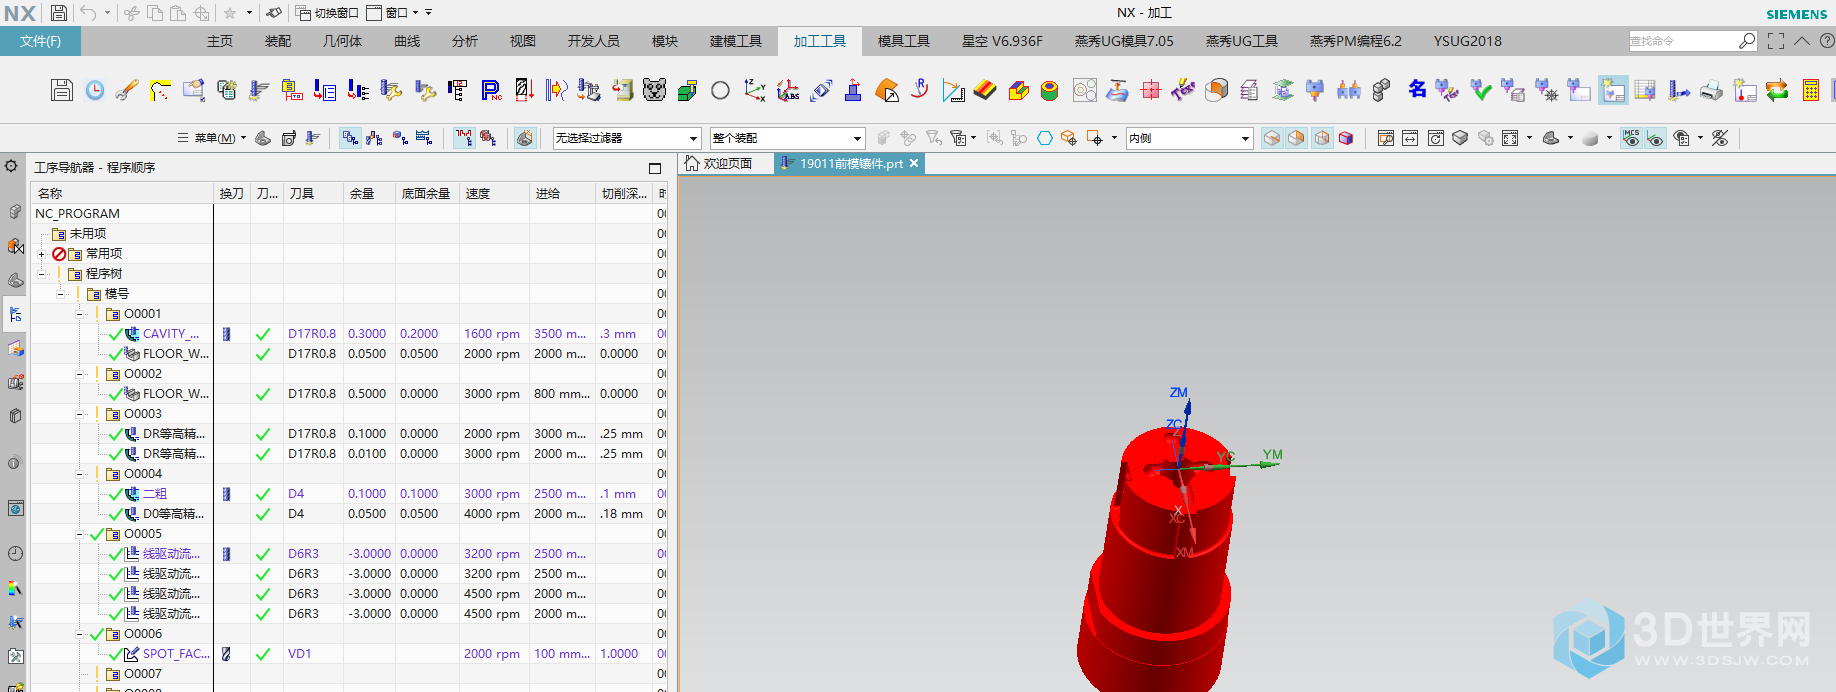The height and width of the screenshot is (692, 1836).
Task: Open the 内侧 dropdown
Action: [x=1189, y=138]
